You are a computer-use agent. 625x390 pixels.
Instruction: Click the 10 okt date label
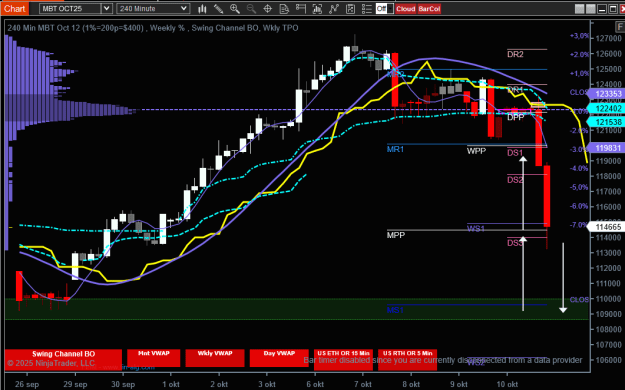click(507, 384)
